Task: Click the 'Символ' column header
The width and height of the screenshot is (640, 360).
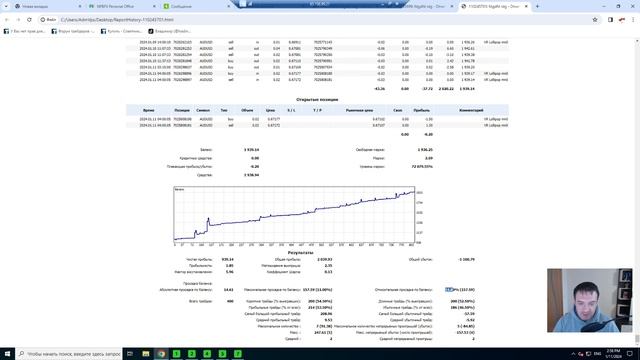Action: pyautogui.click(x=203, y=110)
